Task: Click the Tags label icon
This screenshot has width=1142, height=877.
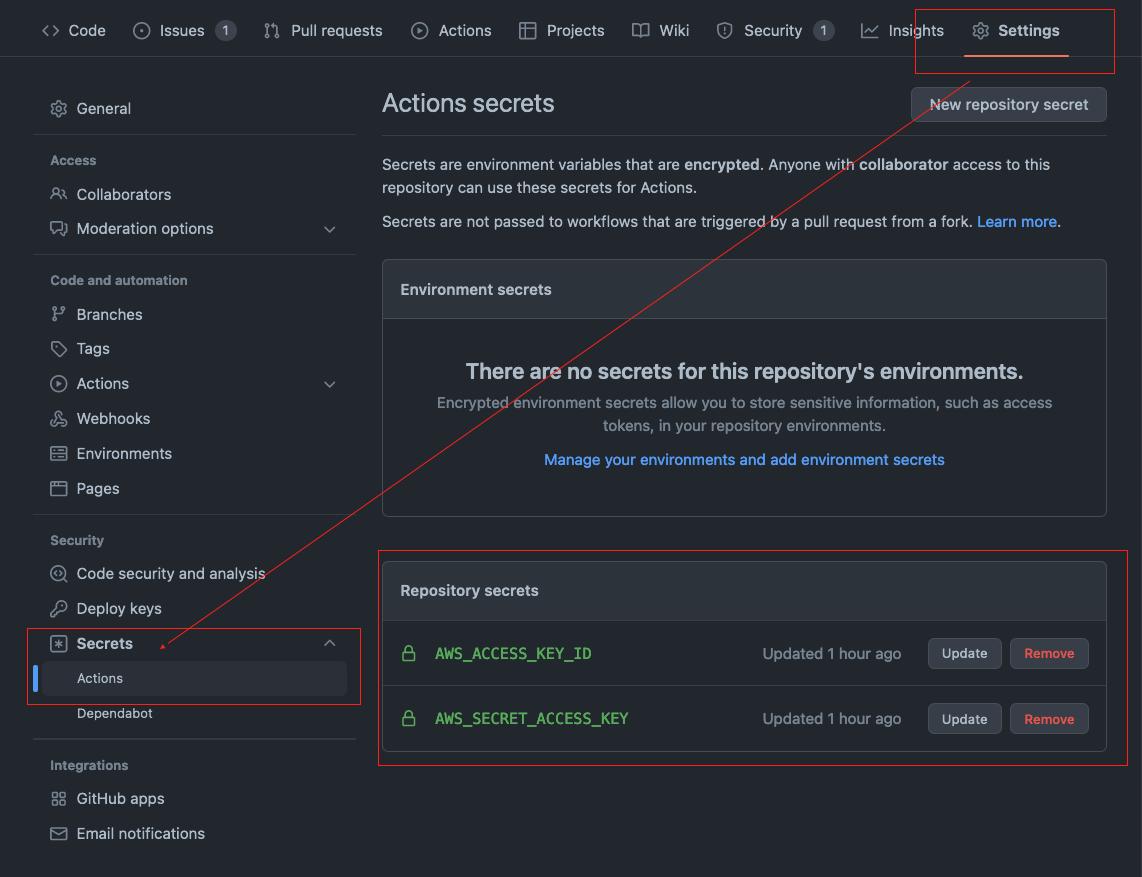Action: [x=58, y=349]
